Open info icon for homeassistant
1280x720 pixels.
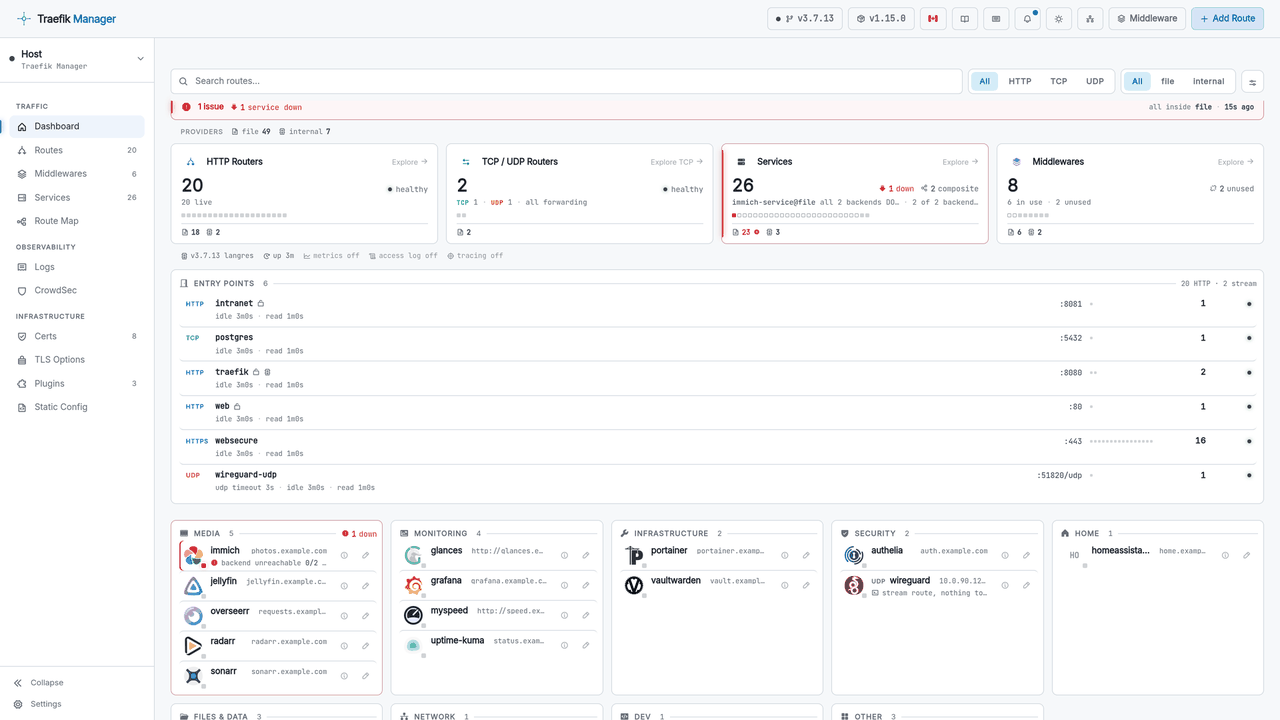tap(1225, 555)
